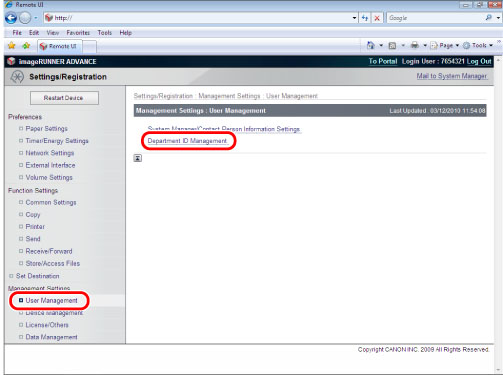Open Network Settings in sidebar
The height and width of the screenshot is (375, 503).
50,153
